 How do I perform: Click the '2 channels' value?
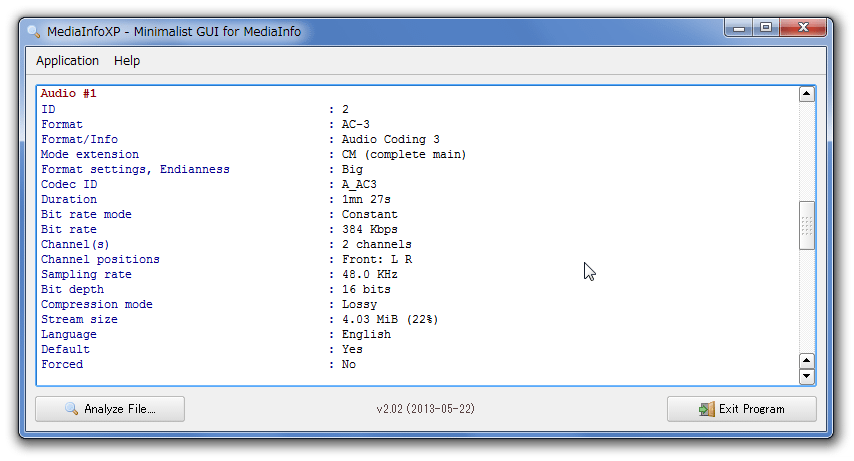point(376,244)
